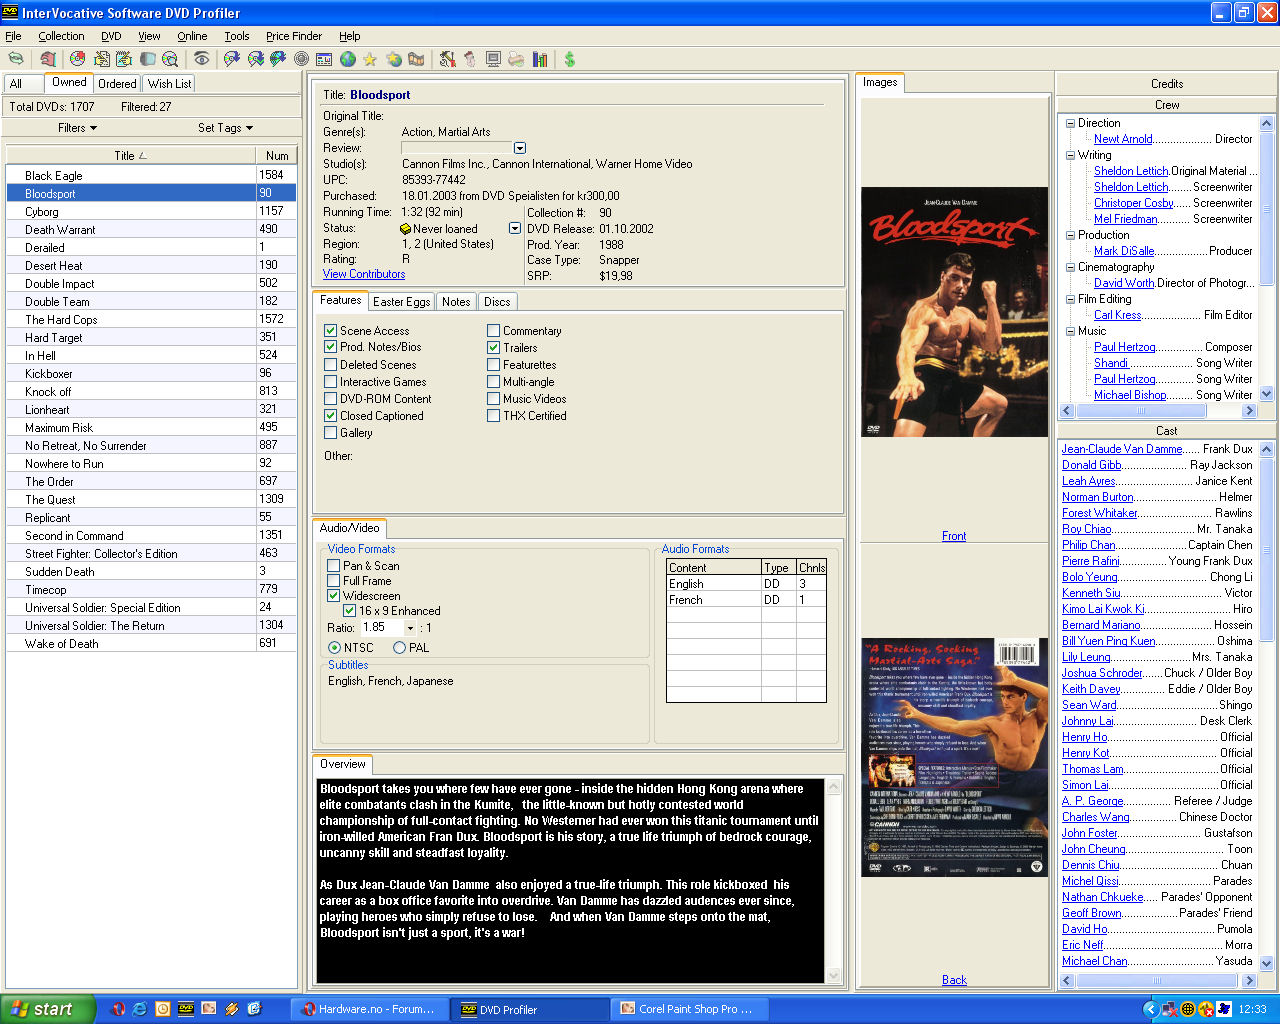The image size is (1280, 1024).
Task: Select Kickboxer in the title list
Action: pyautogui.click(x=49, y=374)
